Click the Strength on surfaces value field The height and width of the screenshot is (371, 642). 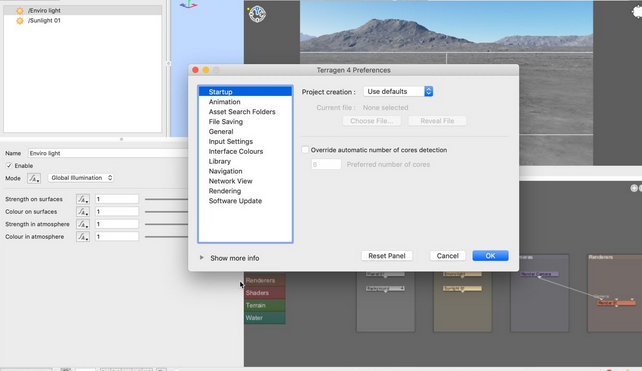[x=117, y=199]
